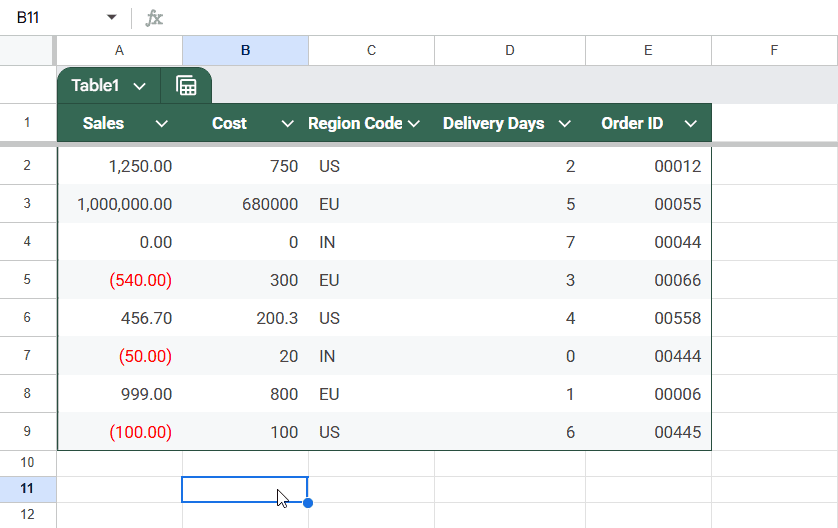Select Order ID cell 00444
The height and width of the screenshot is (528, 838).
click(648, 356)
